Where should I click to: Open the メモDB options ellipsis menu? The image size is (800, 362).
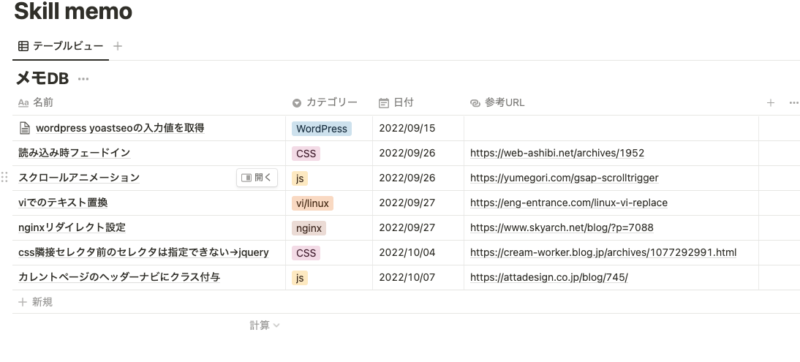tap(83, 79)
